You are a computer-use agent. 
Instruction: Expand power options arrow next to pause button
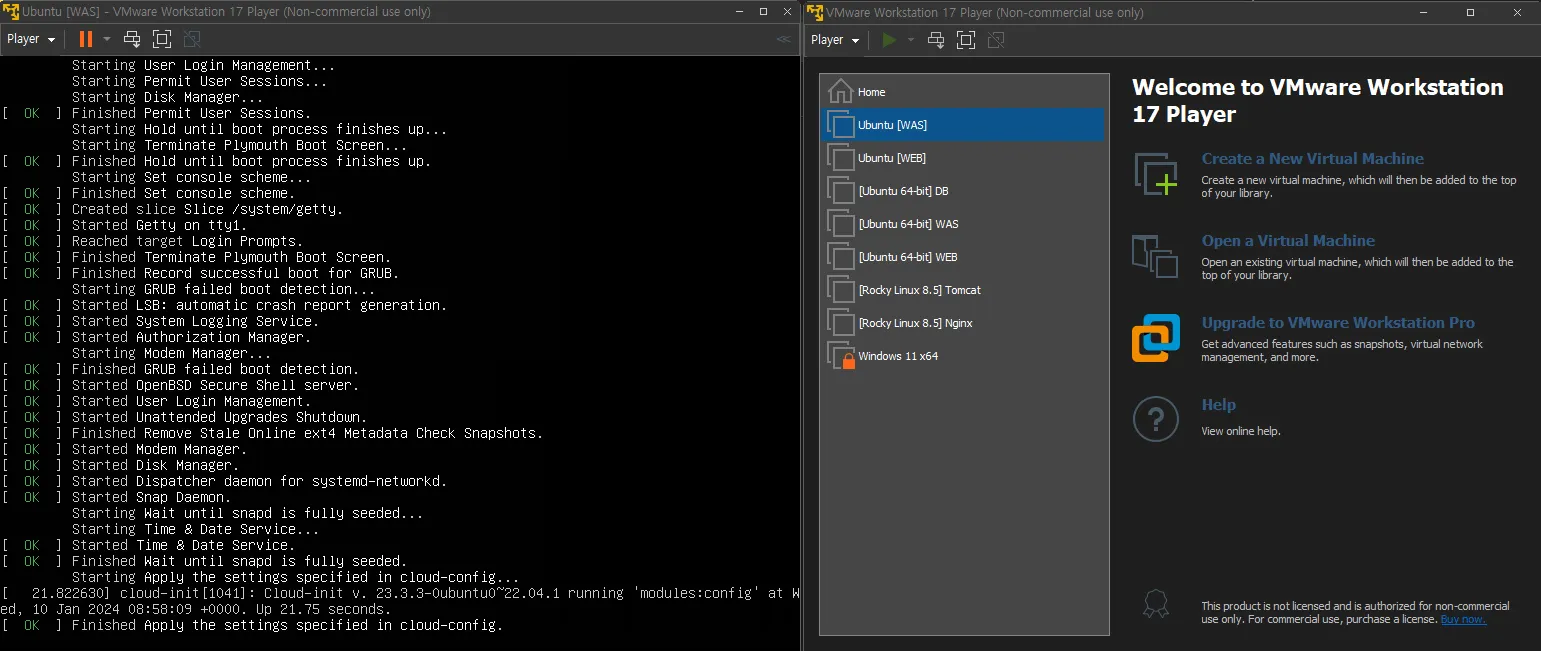107,39
